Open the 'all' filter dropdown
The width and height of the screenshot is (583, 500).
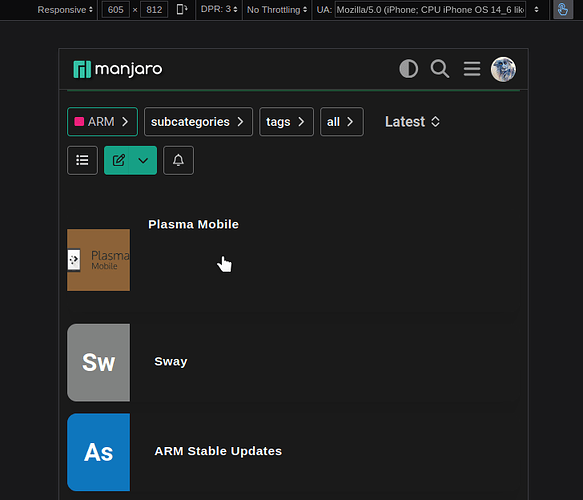point(342,122)
